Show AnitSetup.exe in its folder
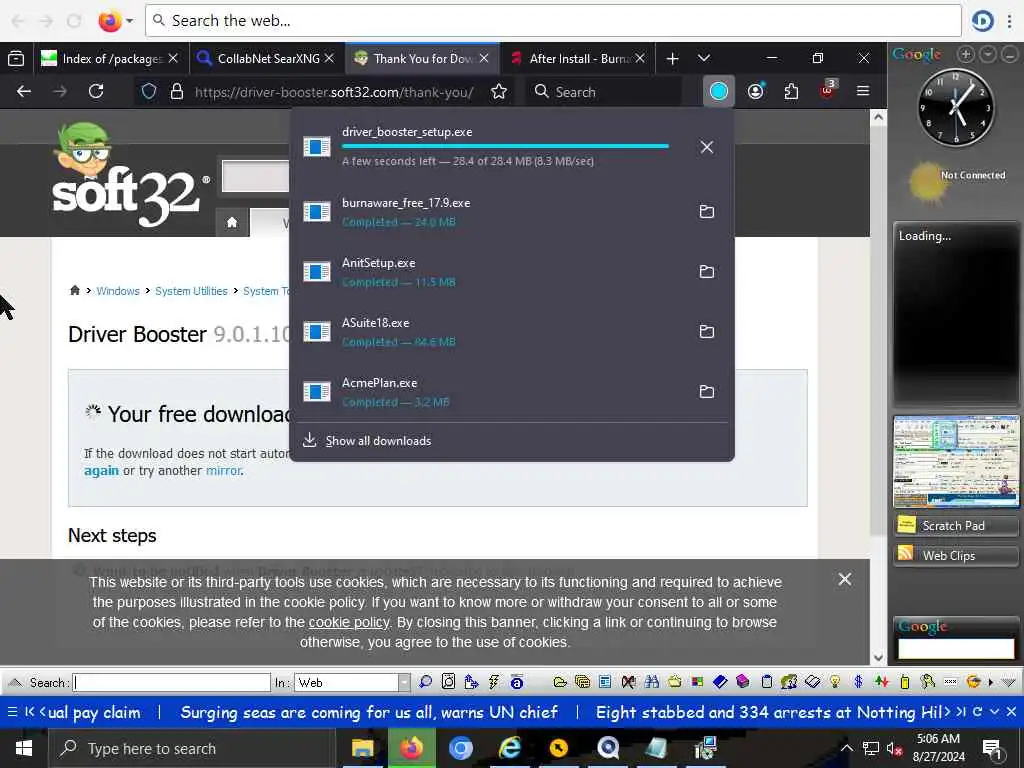The height and width of the screenshot is (768, 1024). 707,272
